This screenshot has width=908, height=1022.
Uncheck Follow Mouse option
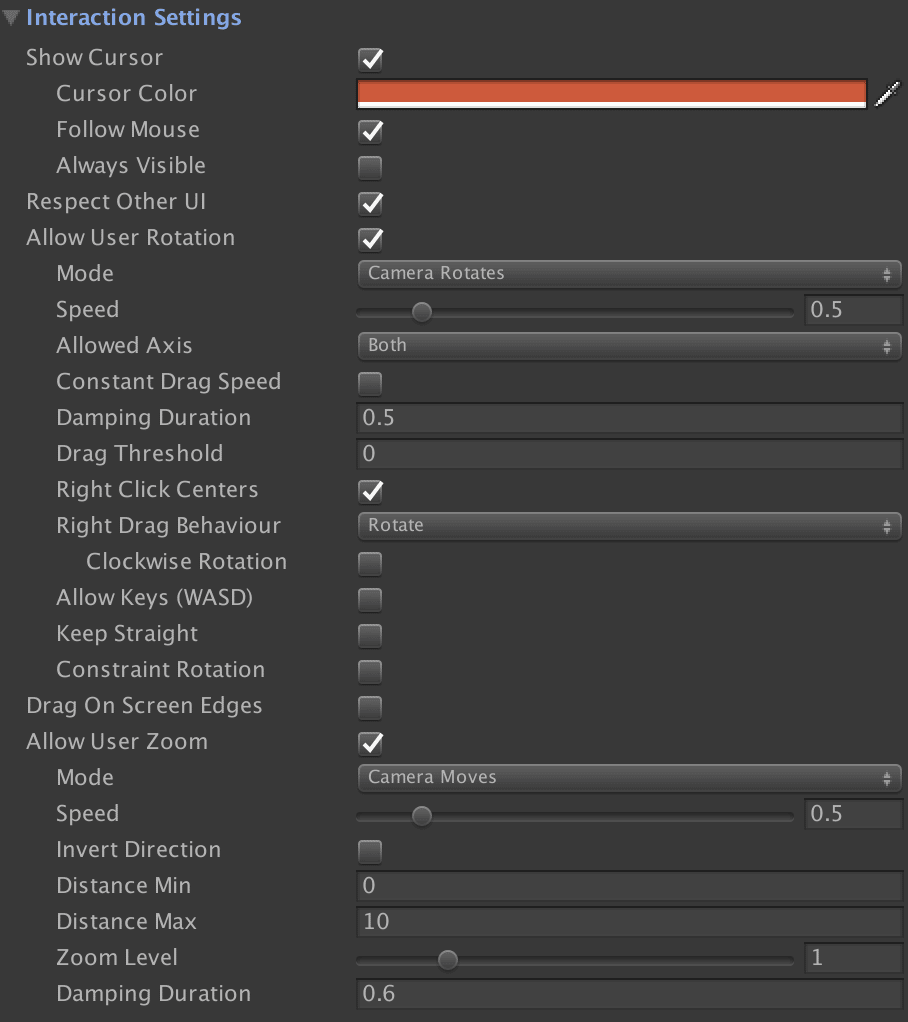pyautogui.click(x=370, y=131)
